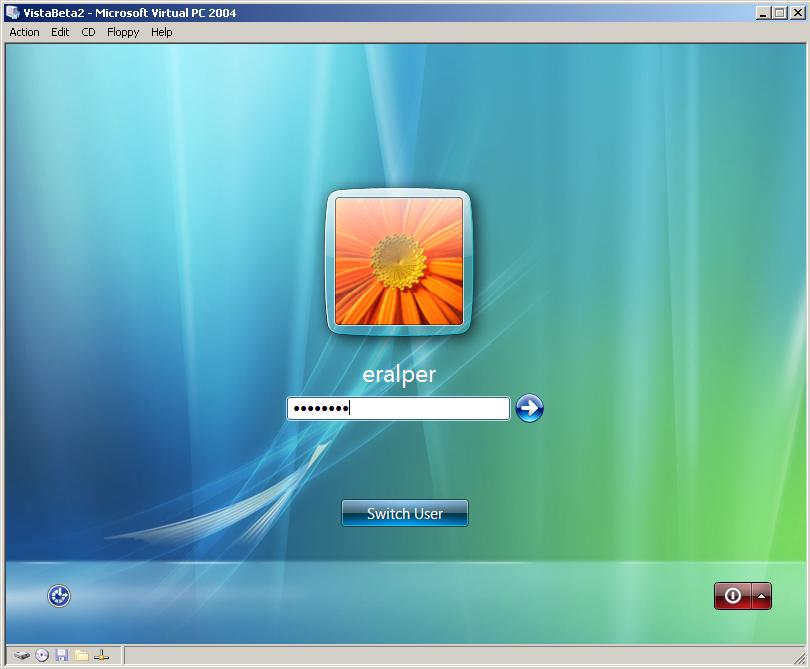Expand shutdown options arrow
Image resolution: width=810 pixels, height=669 pixels.
click(x=762, y=596)
